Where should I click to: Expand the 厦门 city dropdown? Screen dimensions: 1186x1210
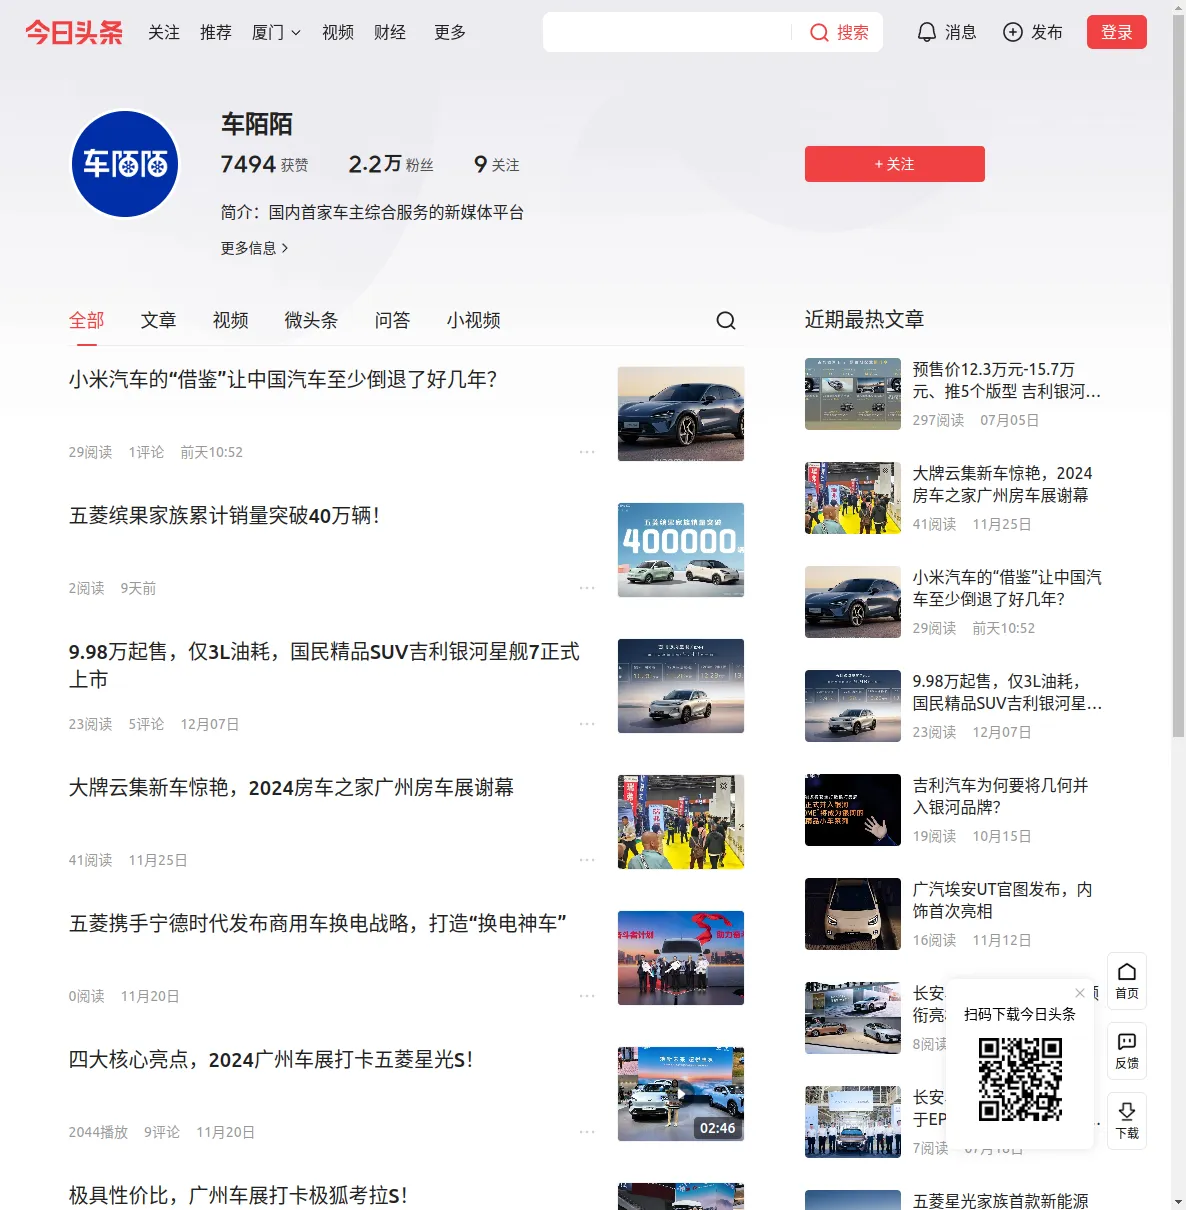(x=276, y=32)
